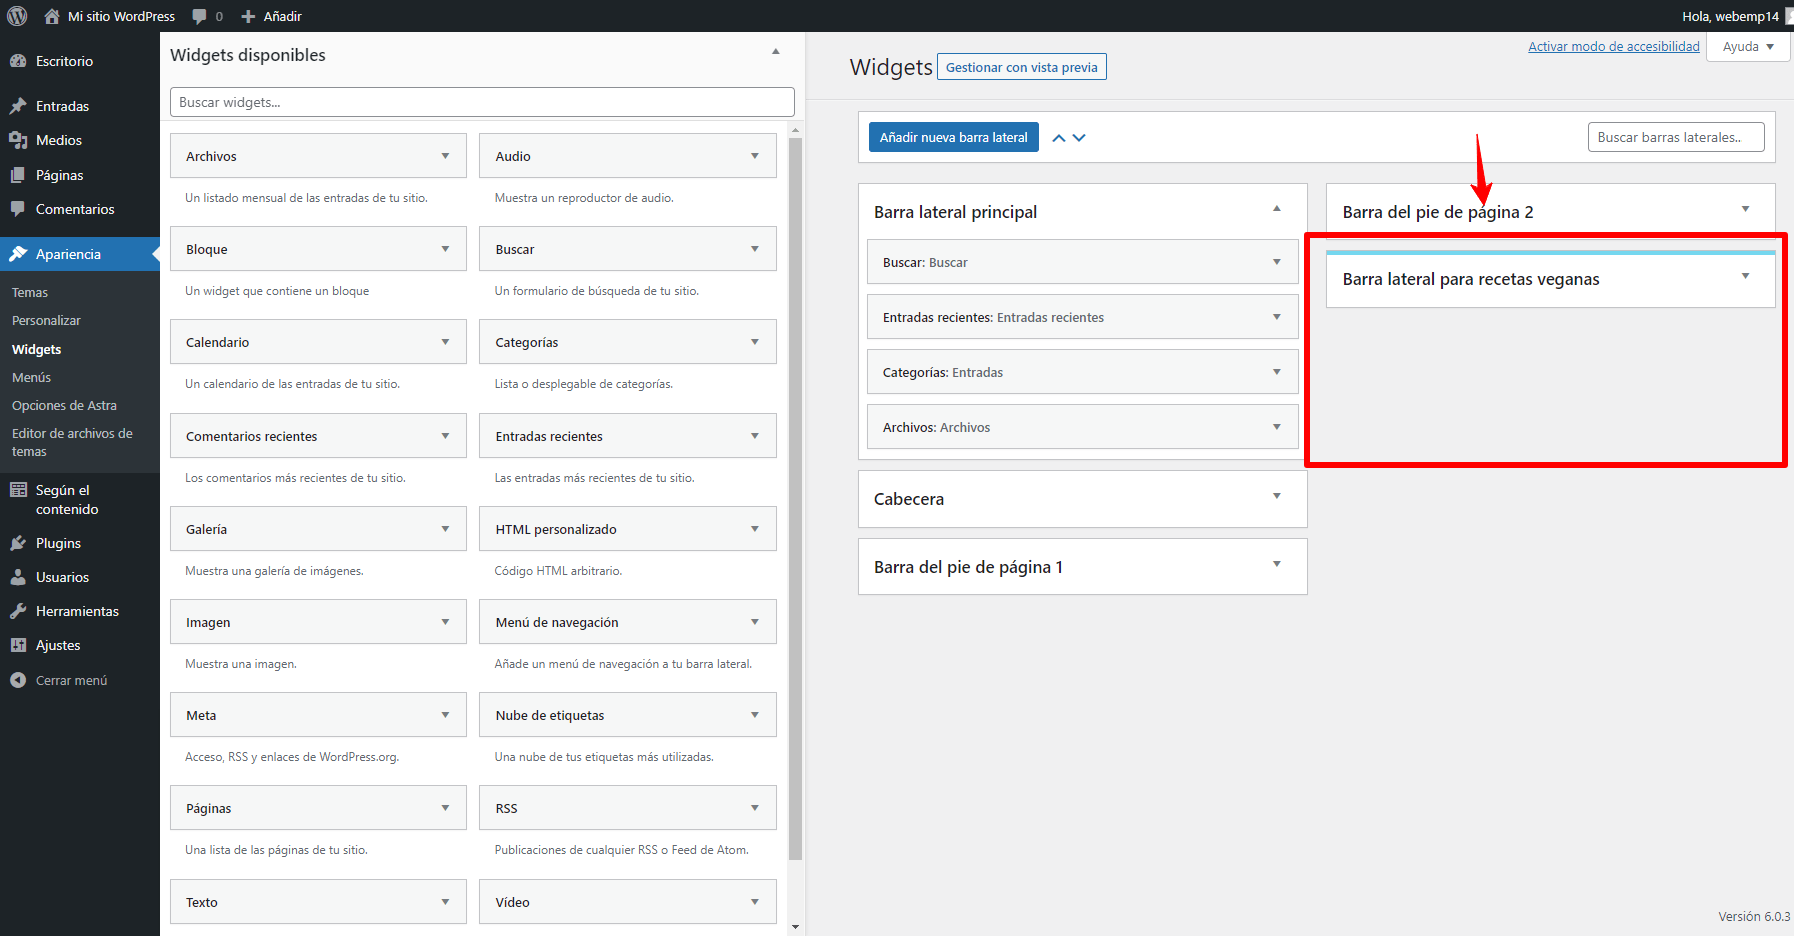Click Mi sitio WordPress site name
The width and height of the screenshot is (1794, 936).
121,16
